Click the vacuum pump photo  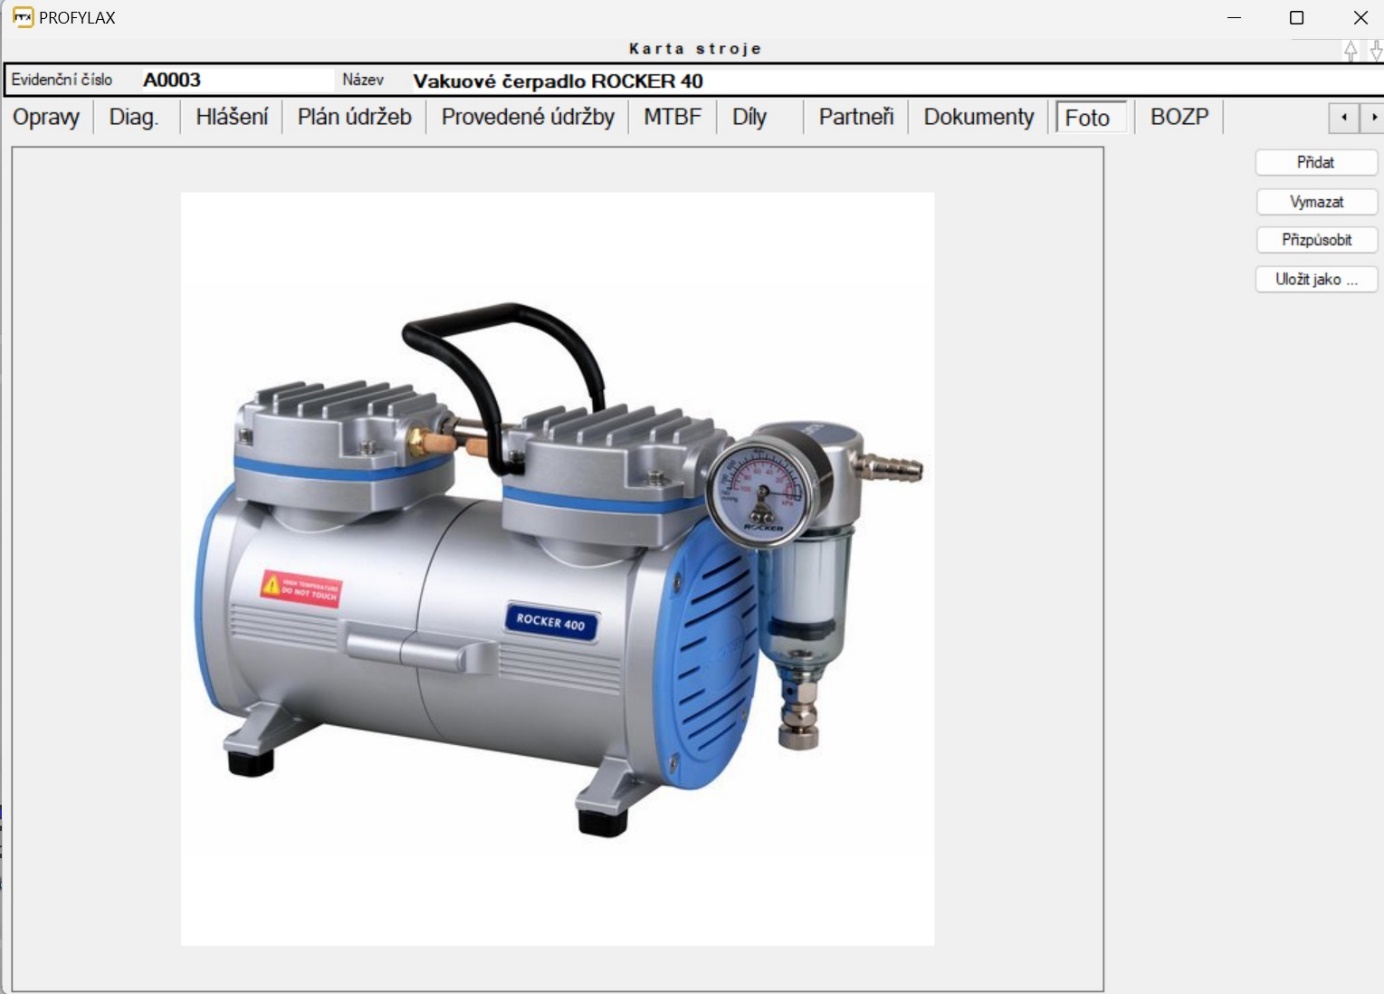(x=557, y=569)
